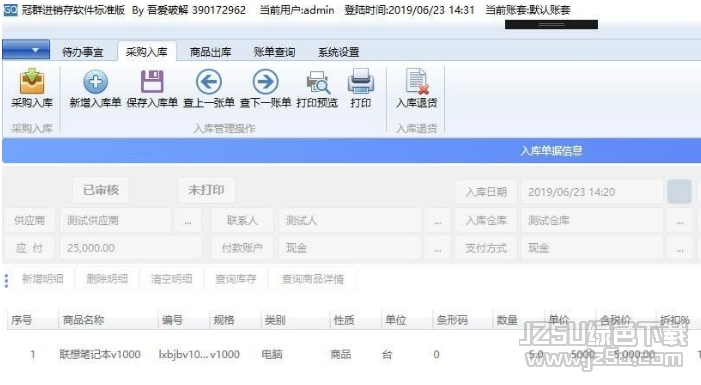This screenshot has width=701, height=385.
Task: Save with the 保存入库单 floppy icon
Action: point(152,88)
